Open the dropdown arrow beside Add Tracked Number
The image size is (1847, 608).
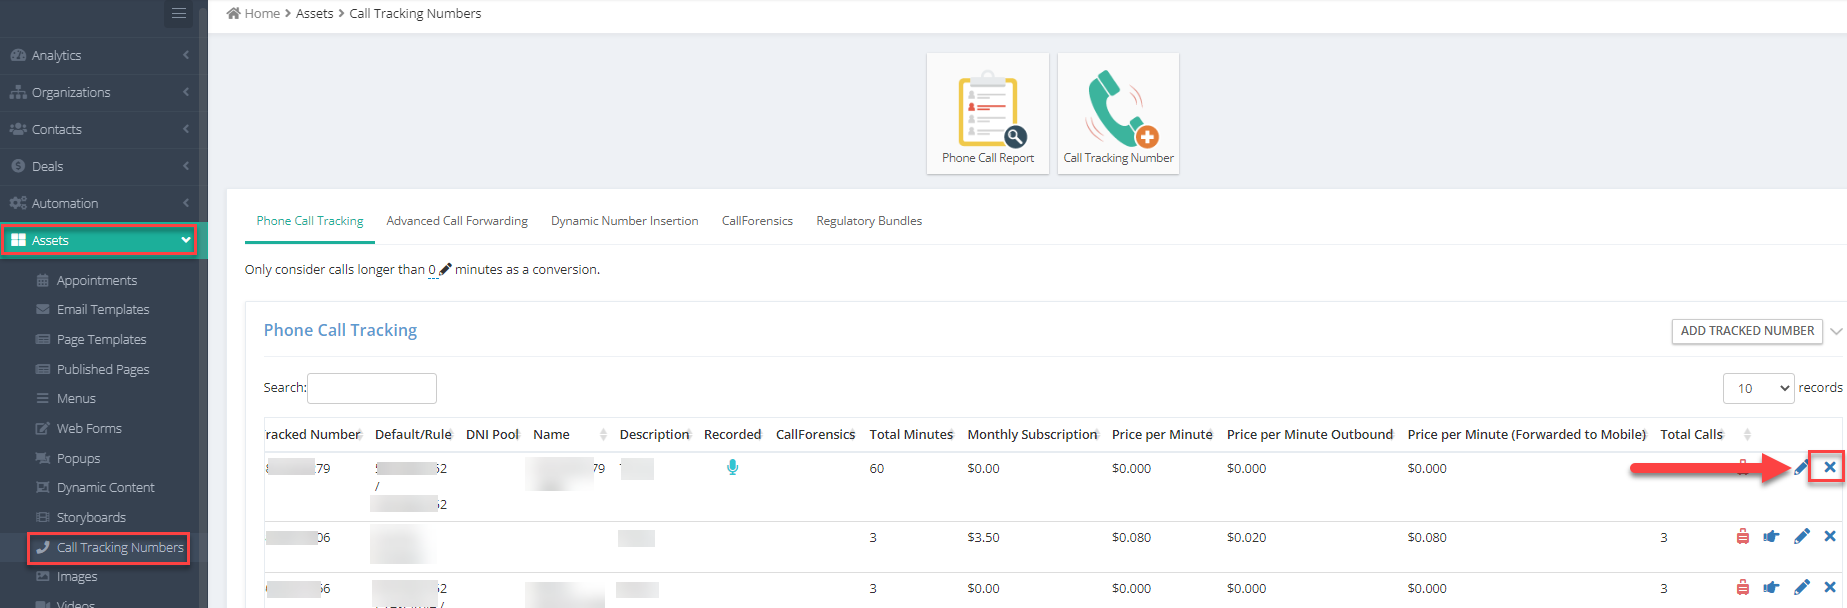[1836, 331]
